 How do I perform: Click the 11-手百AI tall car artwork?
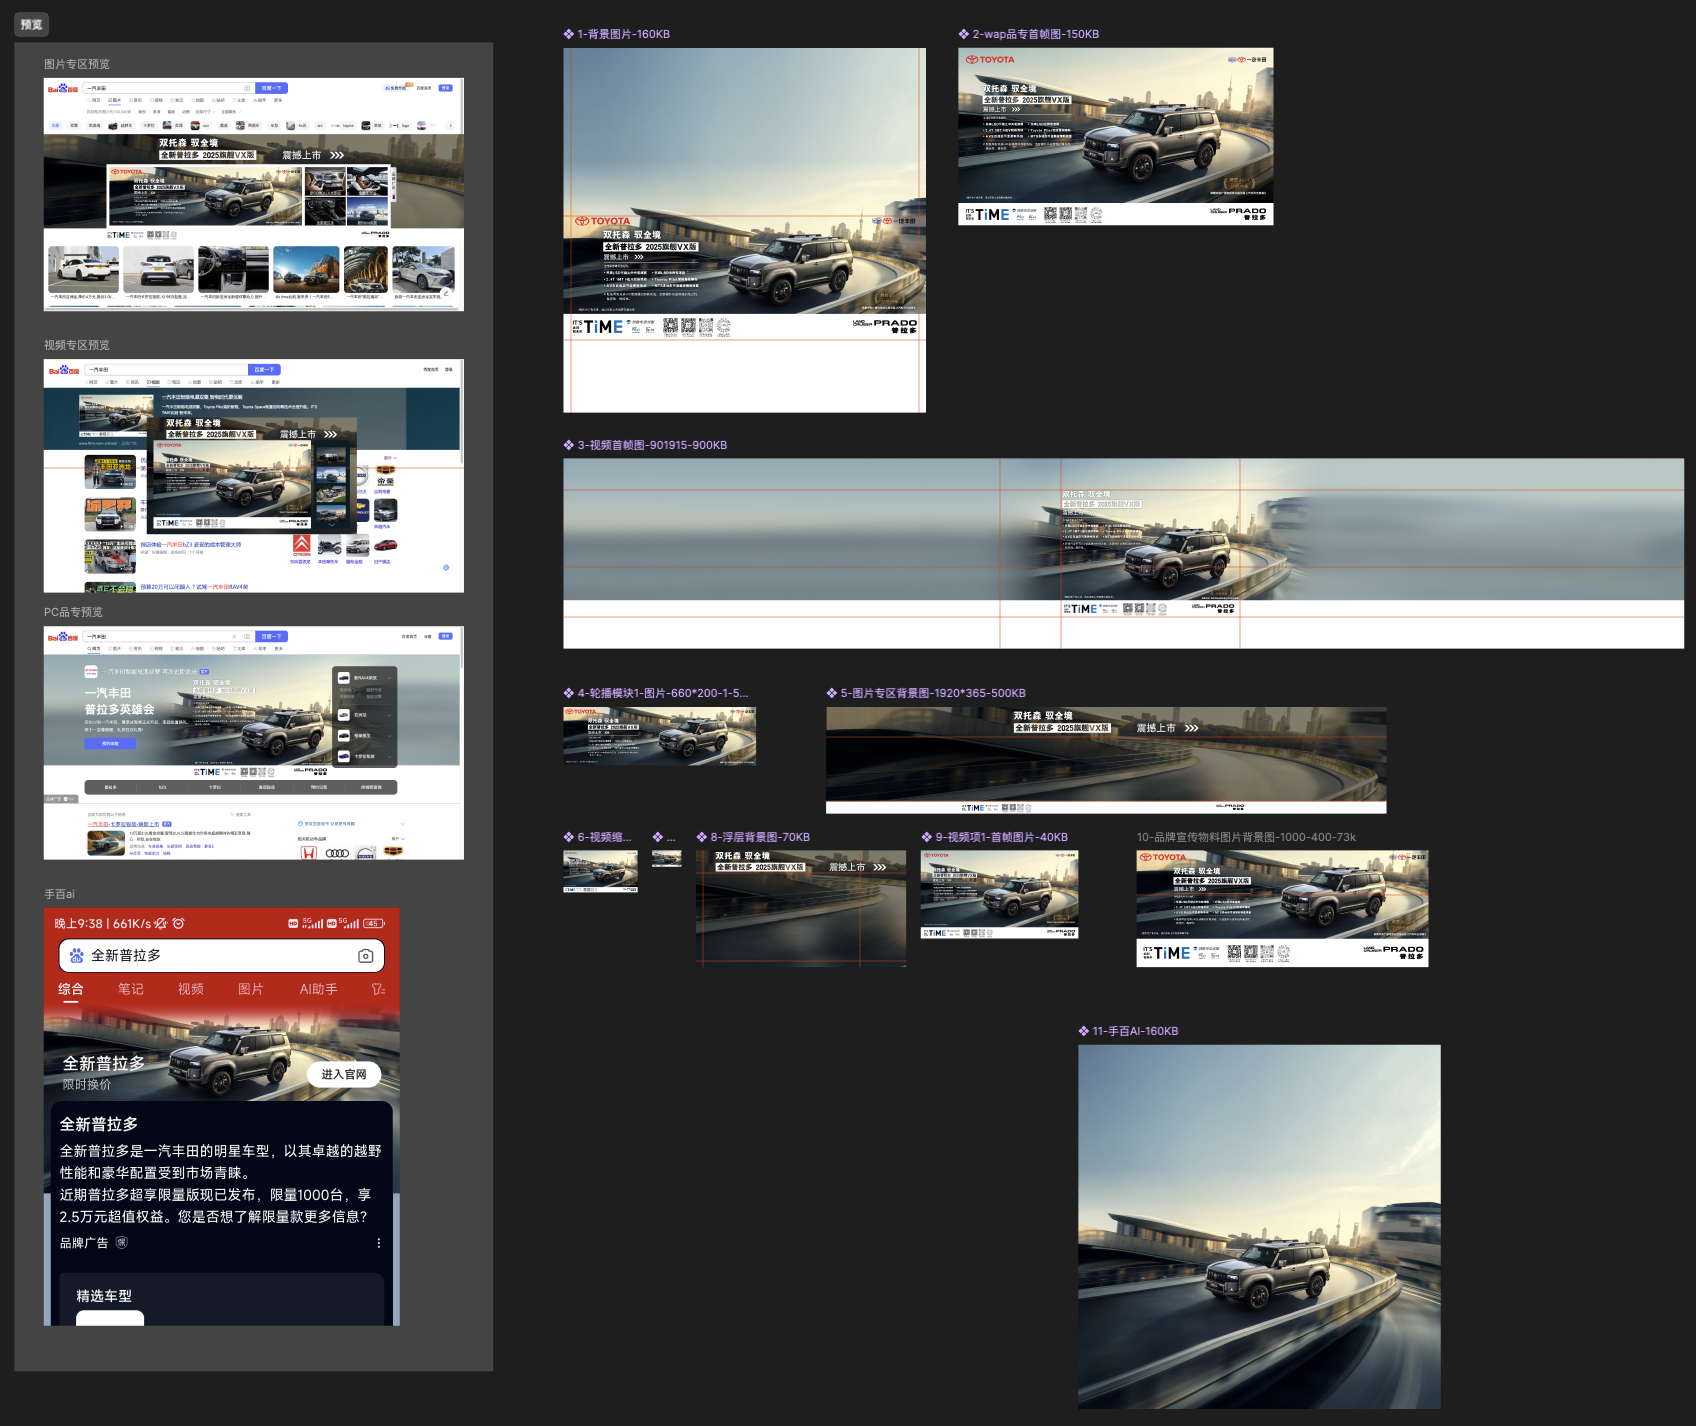click(1259, 1227)
